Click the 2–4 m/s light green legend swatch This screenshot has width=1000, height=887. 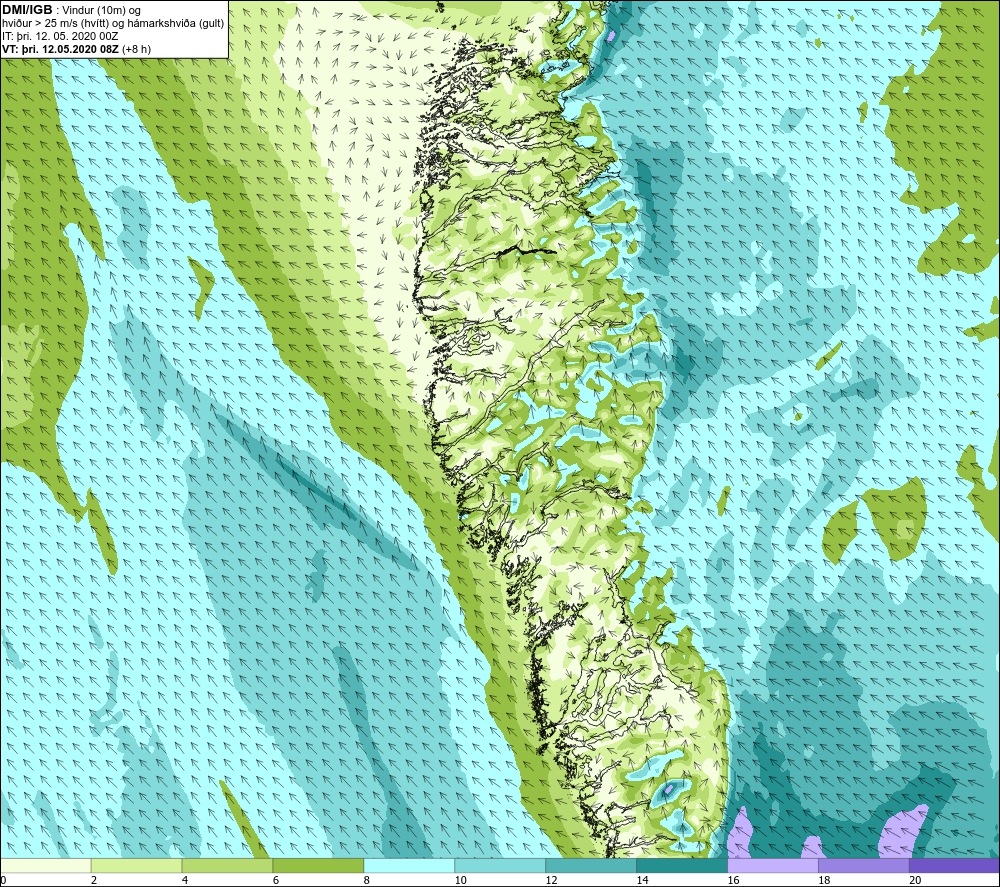[136, 865]
